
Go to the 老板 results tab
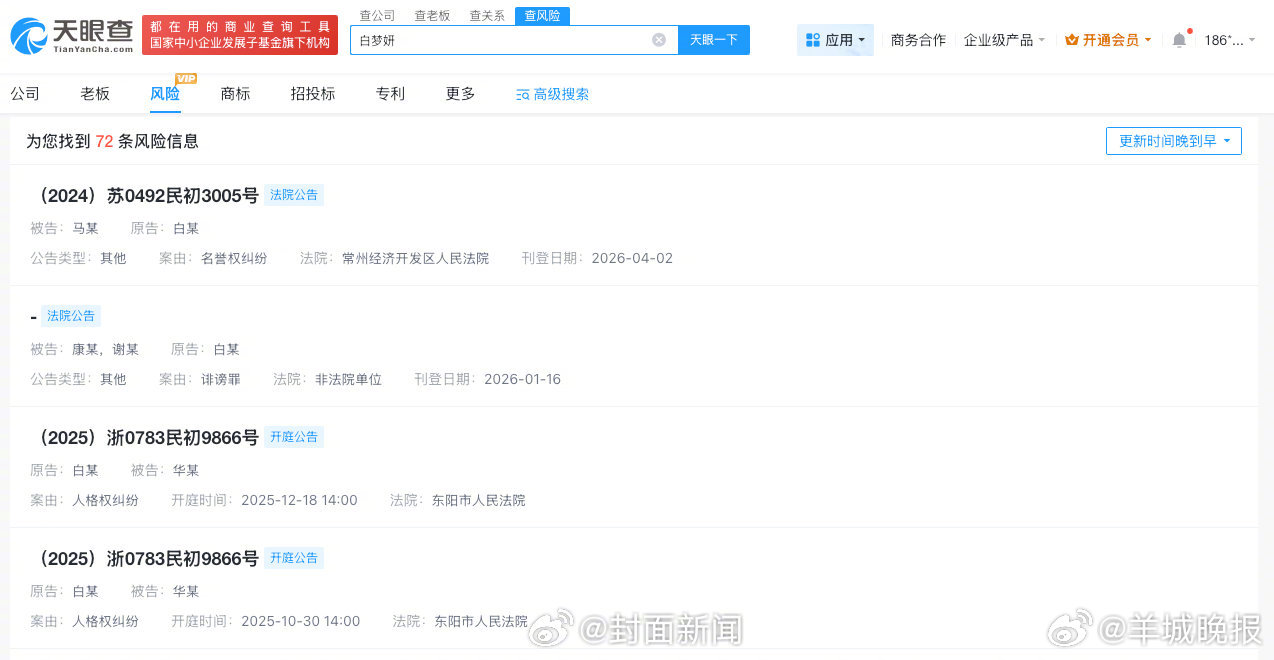[x=95, y=94]
